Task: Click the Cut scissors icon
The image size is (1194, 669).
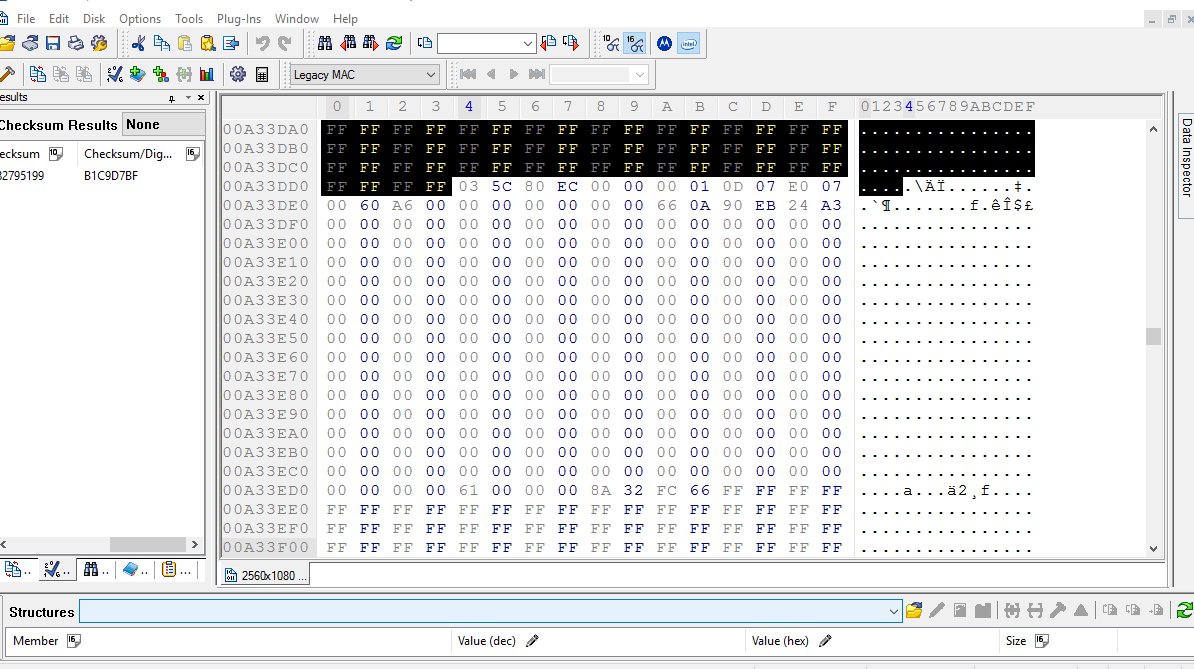Action: coord(138,43)
